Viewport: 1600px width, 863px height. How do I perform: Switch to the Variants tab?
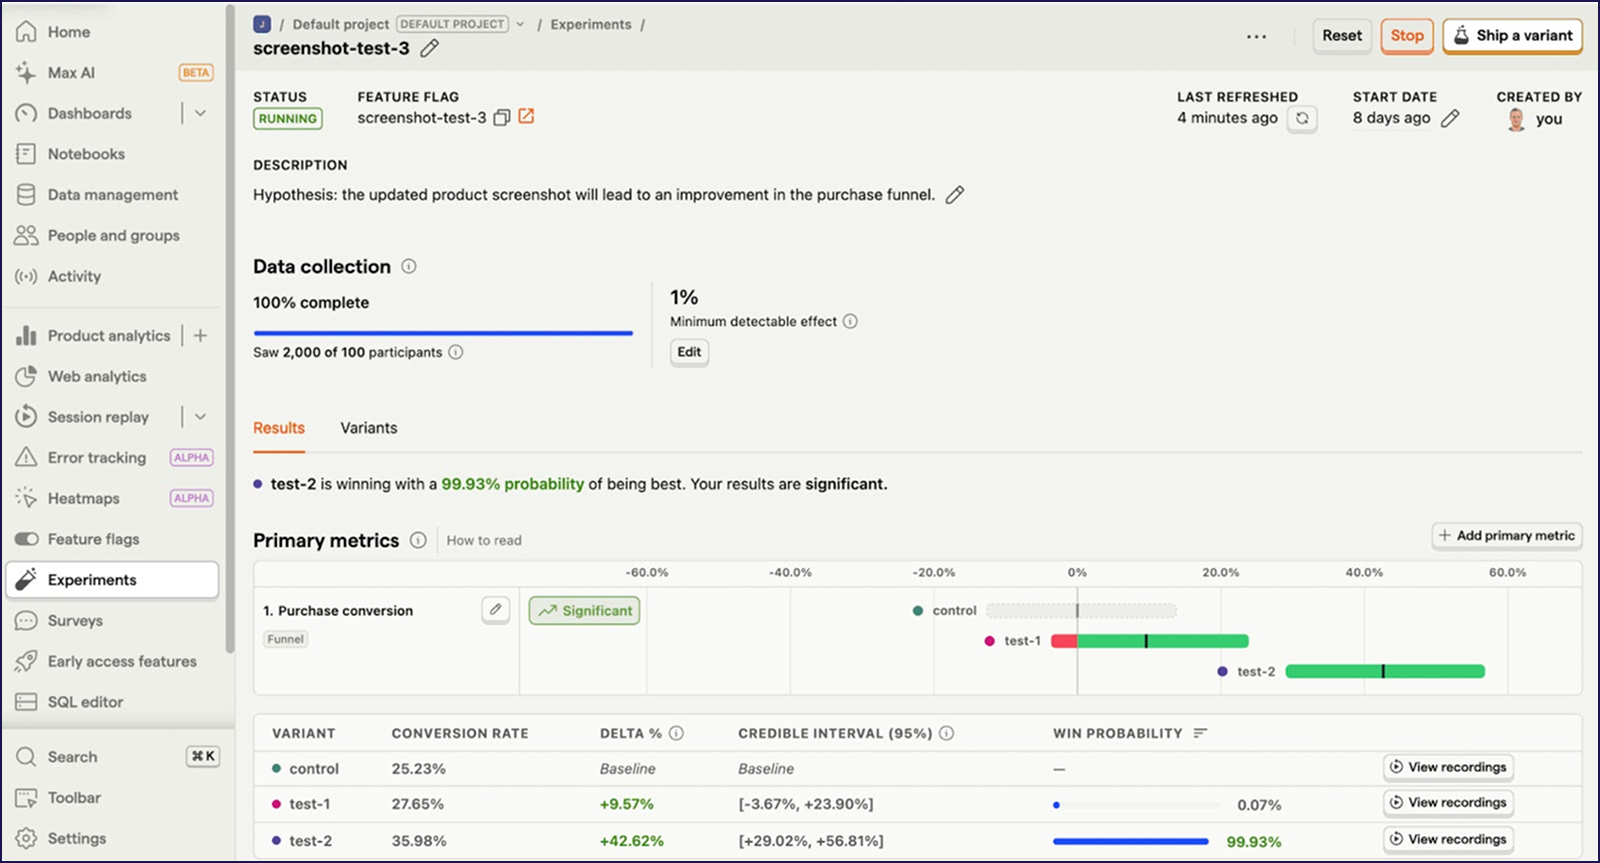tap(369, 428)
